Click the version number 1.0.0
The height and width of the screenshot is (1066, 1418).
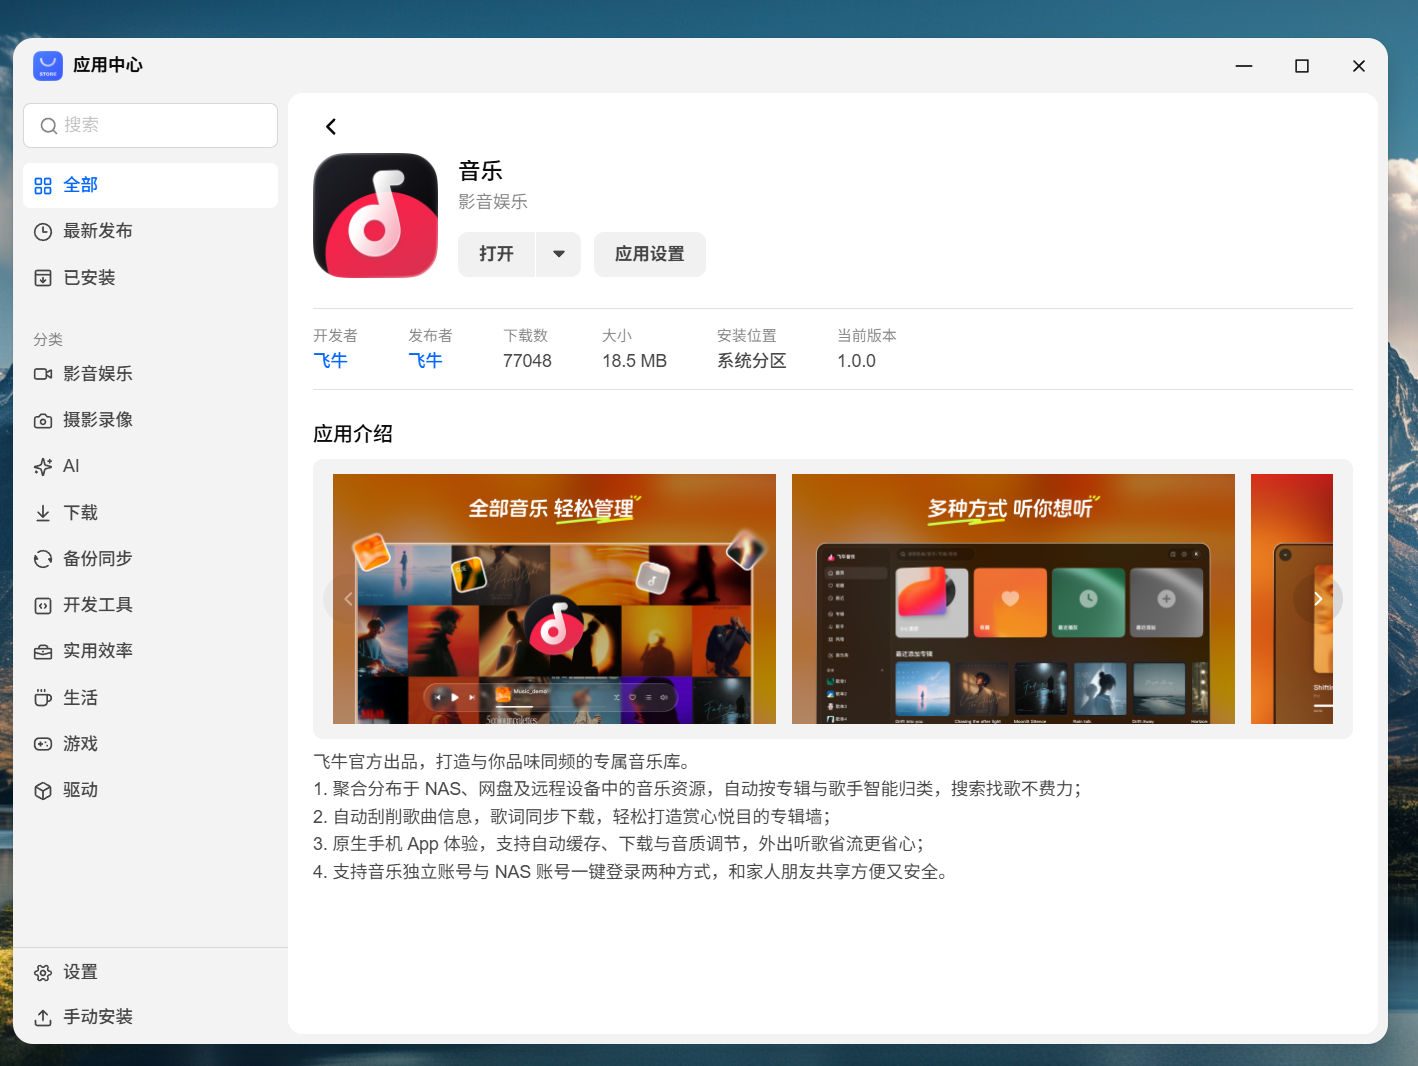coord(856,361)
